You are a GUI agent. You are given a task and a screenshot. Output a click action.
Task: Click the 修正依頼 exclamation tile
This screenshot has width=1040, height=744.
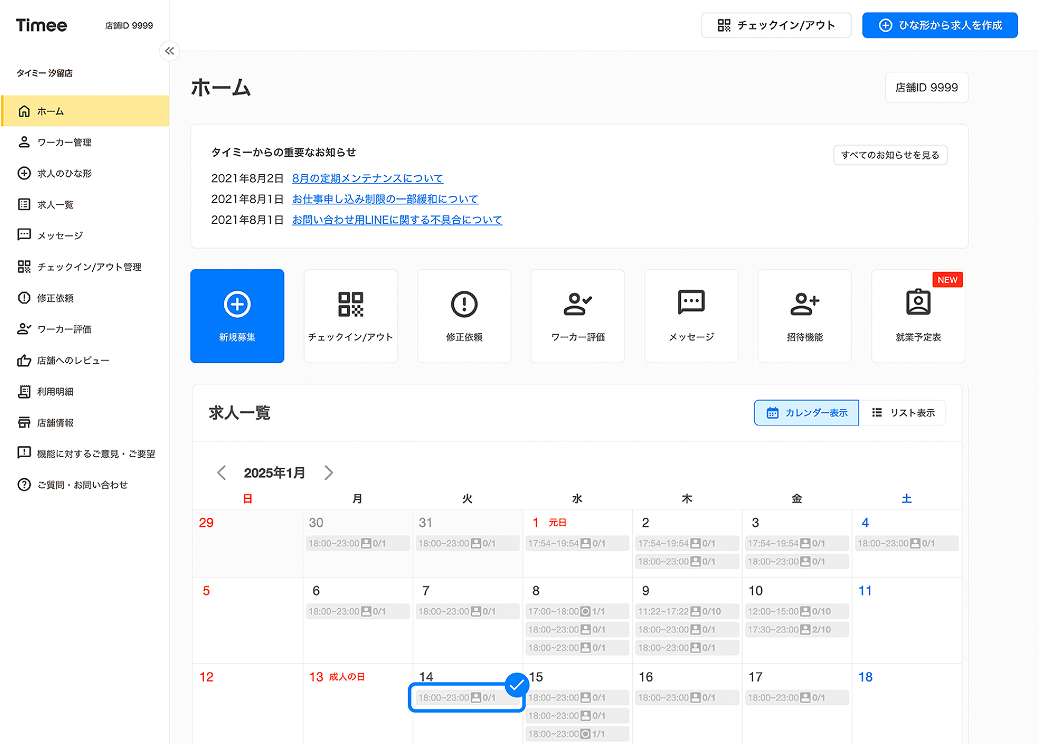464,316
